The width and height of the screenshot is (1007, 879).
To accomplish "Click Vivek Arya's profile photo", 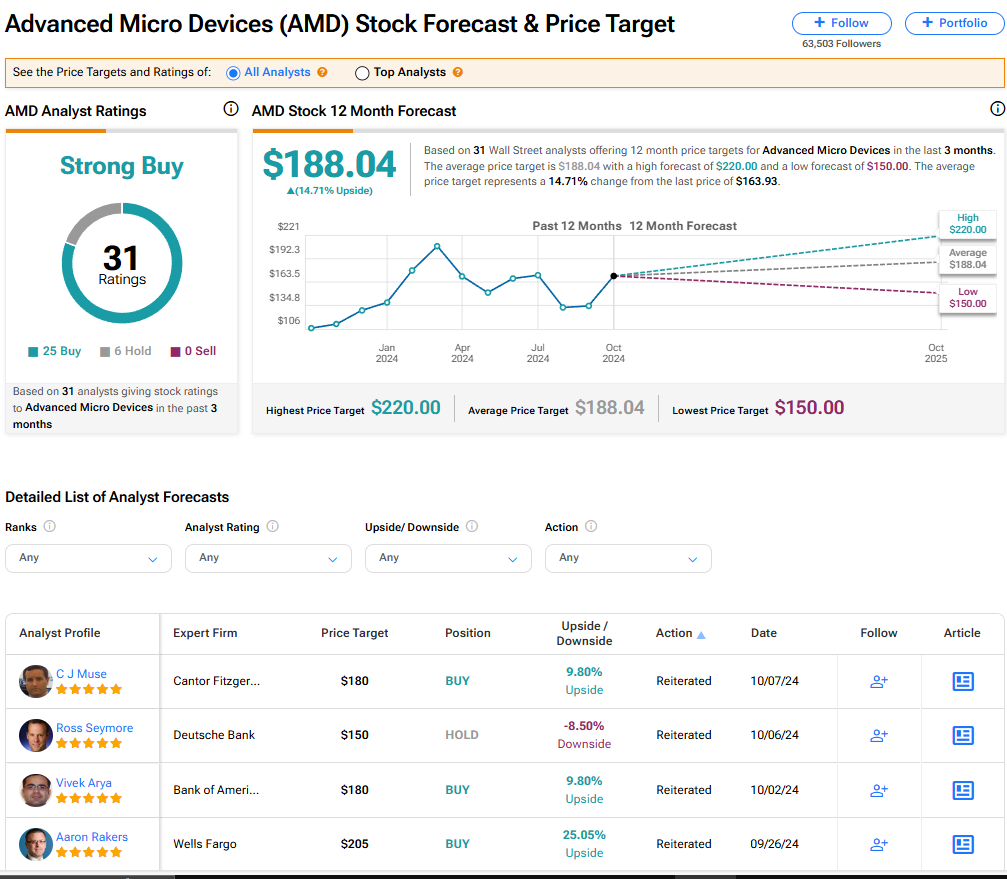I will click(35, 790).
